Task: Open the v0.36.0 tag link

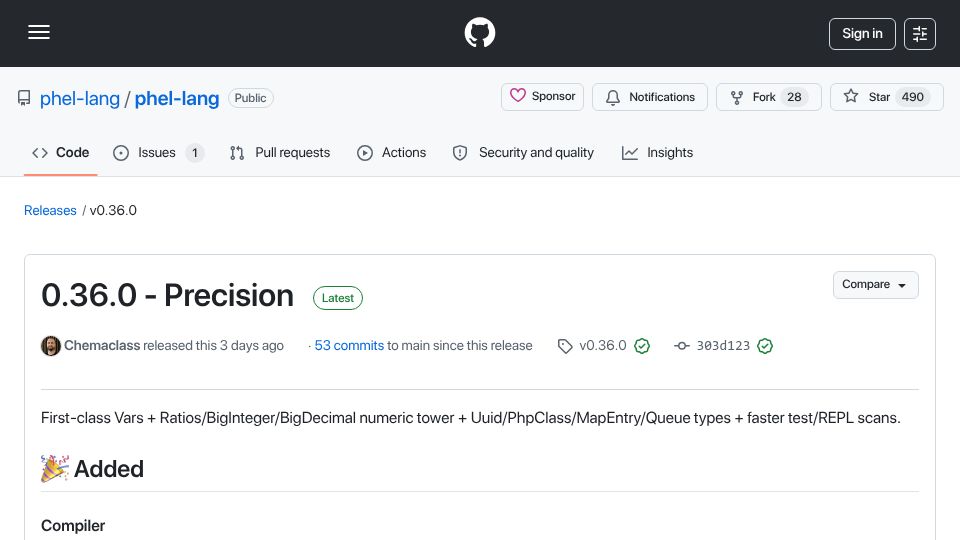Action: [x=602, y=345]
